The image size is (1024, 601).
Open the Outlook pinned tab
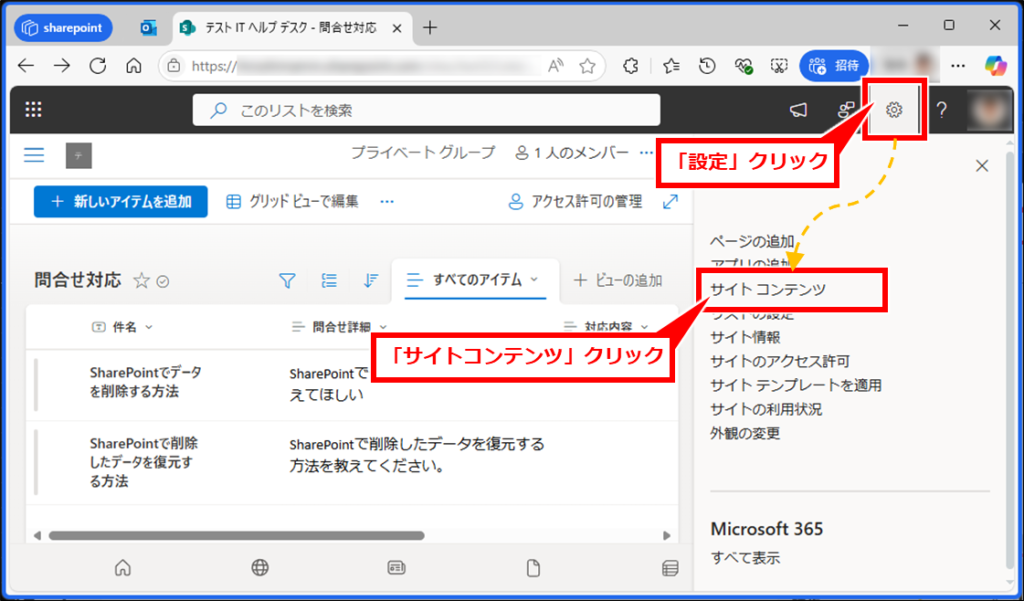click(149, 27)
